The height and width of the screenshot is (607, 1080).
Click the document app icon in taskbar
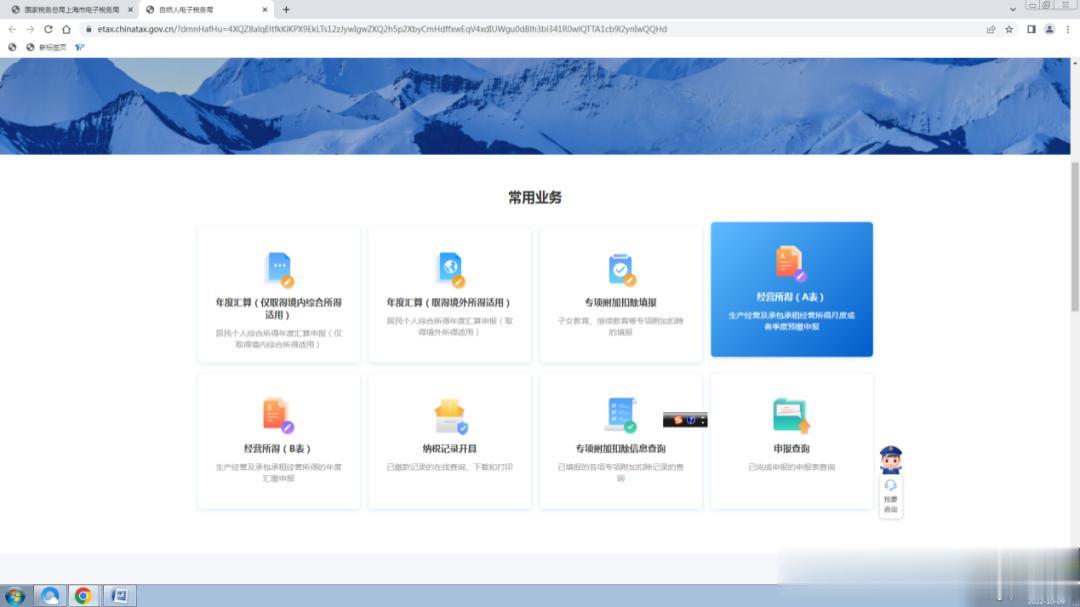click(x=119, y=595)
